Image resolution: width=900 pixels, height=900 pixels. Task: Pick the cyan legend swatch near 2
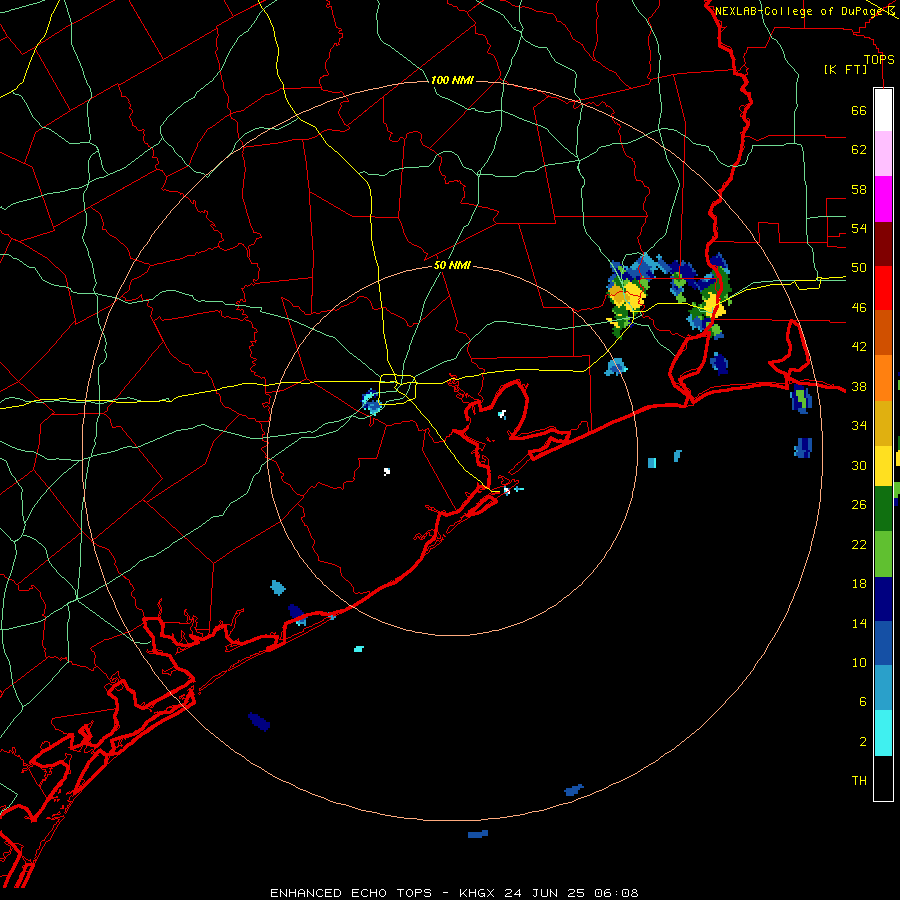click(883, 733)
